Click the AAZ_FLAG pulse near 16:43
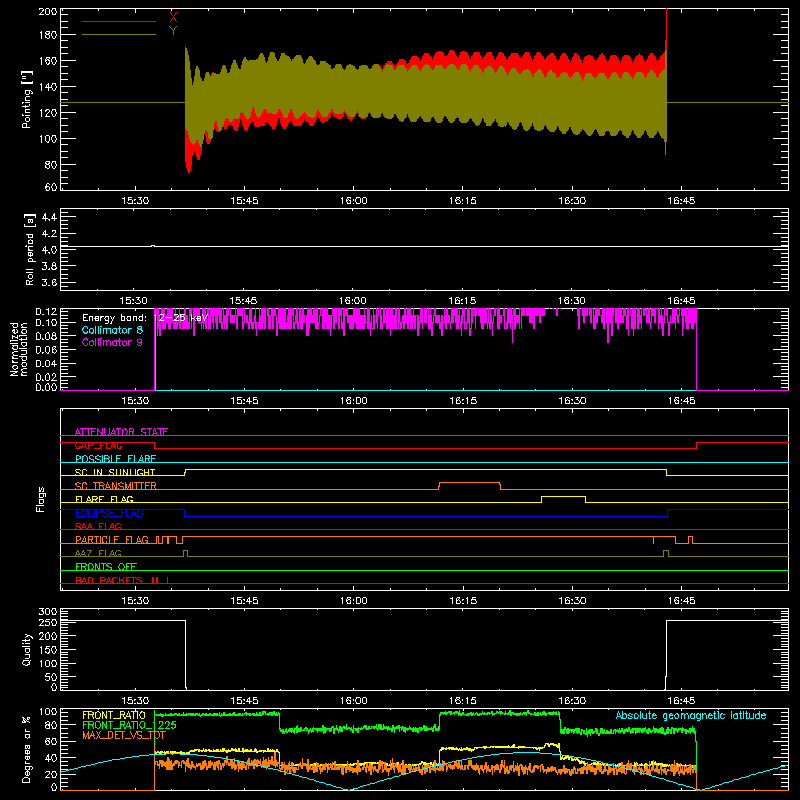This screenshot has width=800, height=800. click(x=666, y=553)
